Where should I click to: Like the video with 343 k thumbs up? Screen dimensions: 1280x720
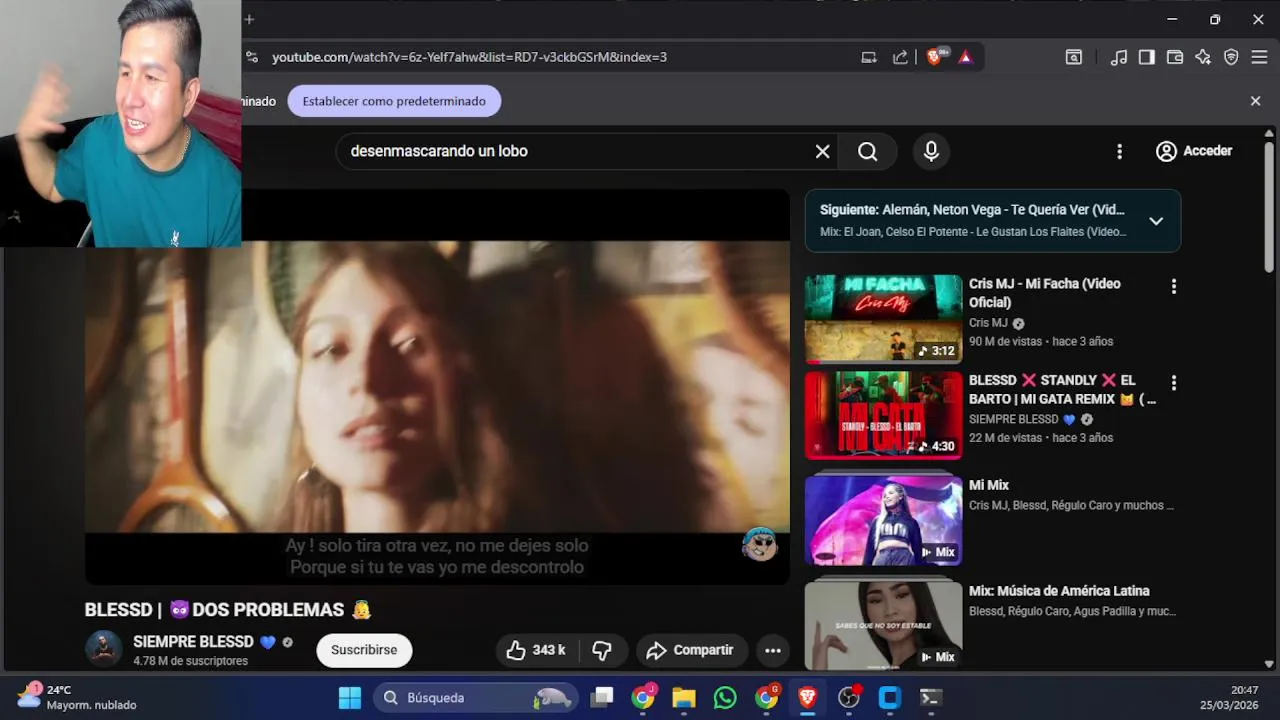535,650
